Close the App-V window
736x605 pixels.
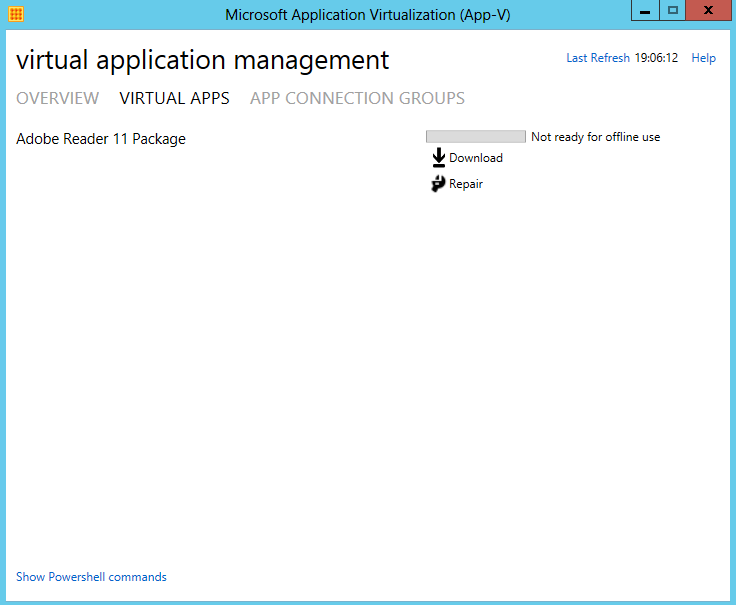coord(708,10)
